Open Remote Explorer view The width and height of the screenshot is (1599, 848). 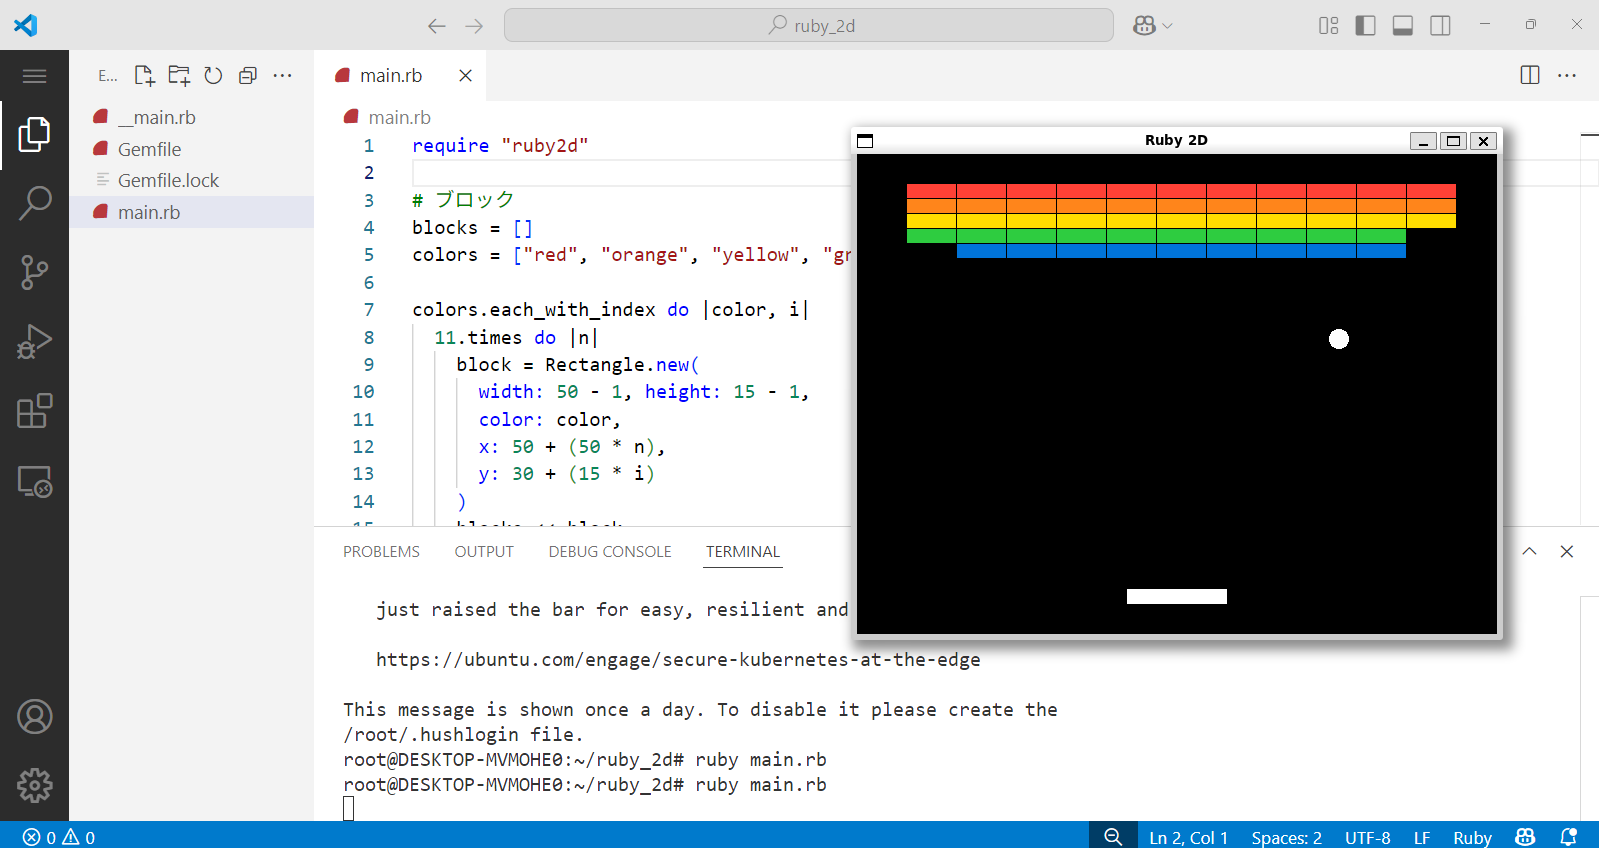pyautogui.click(x=35, y=482)
